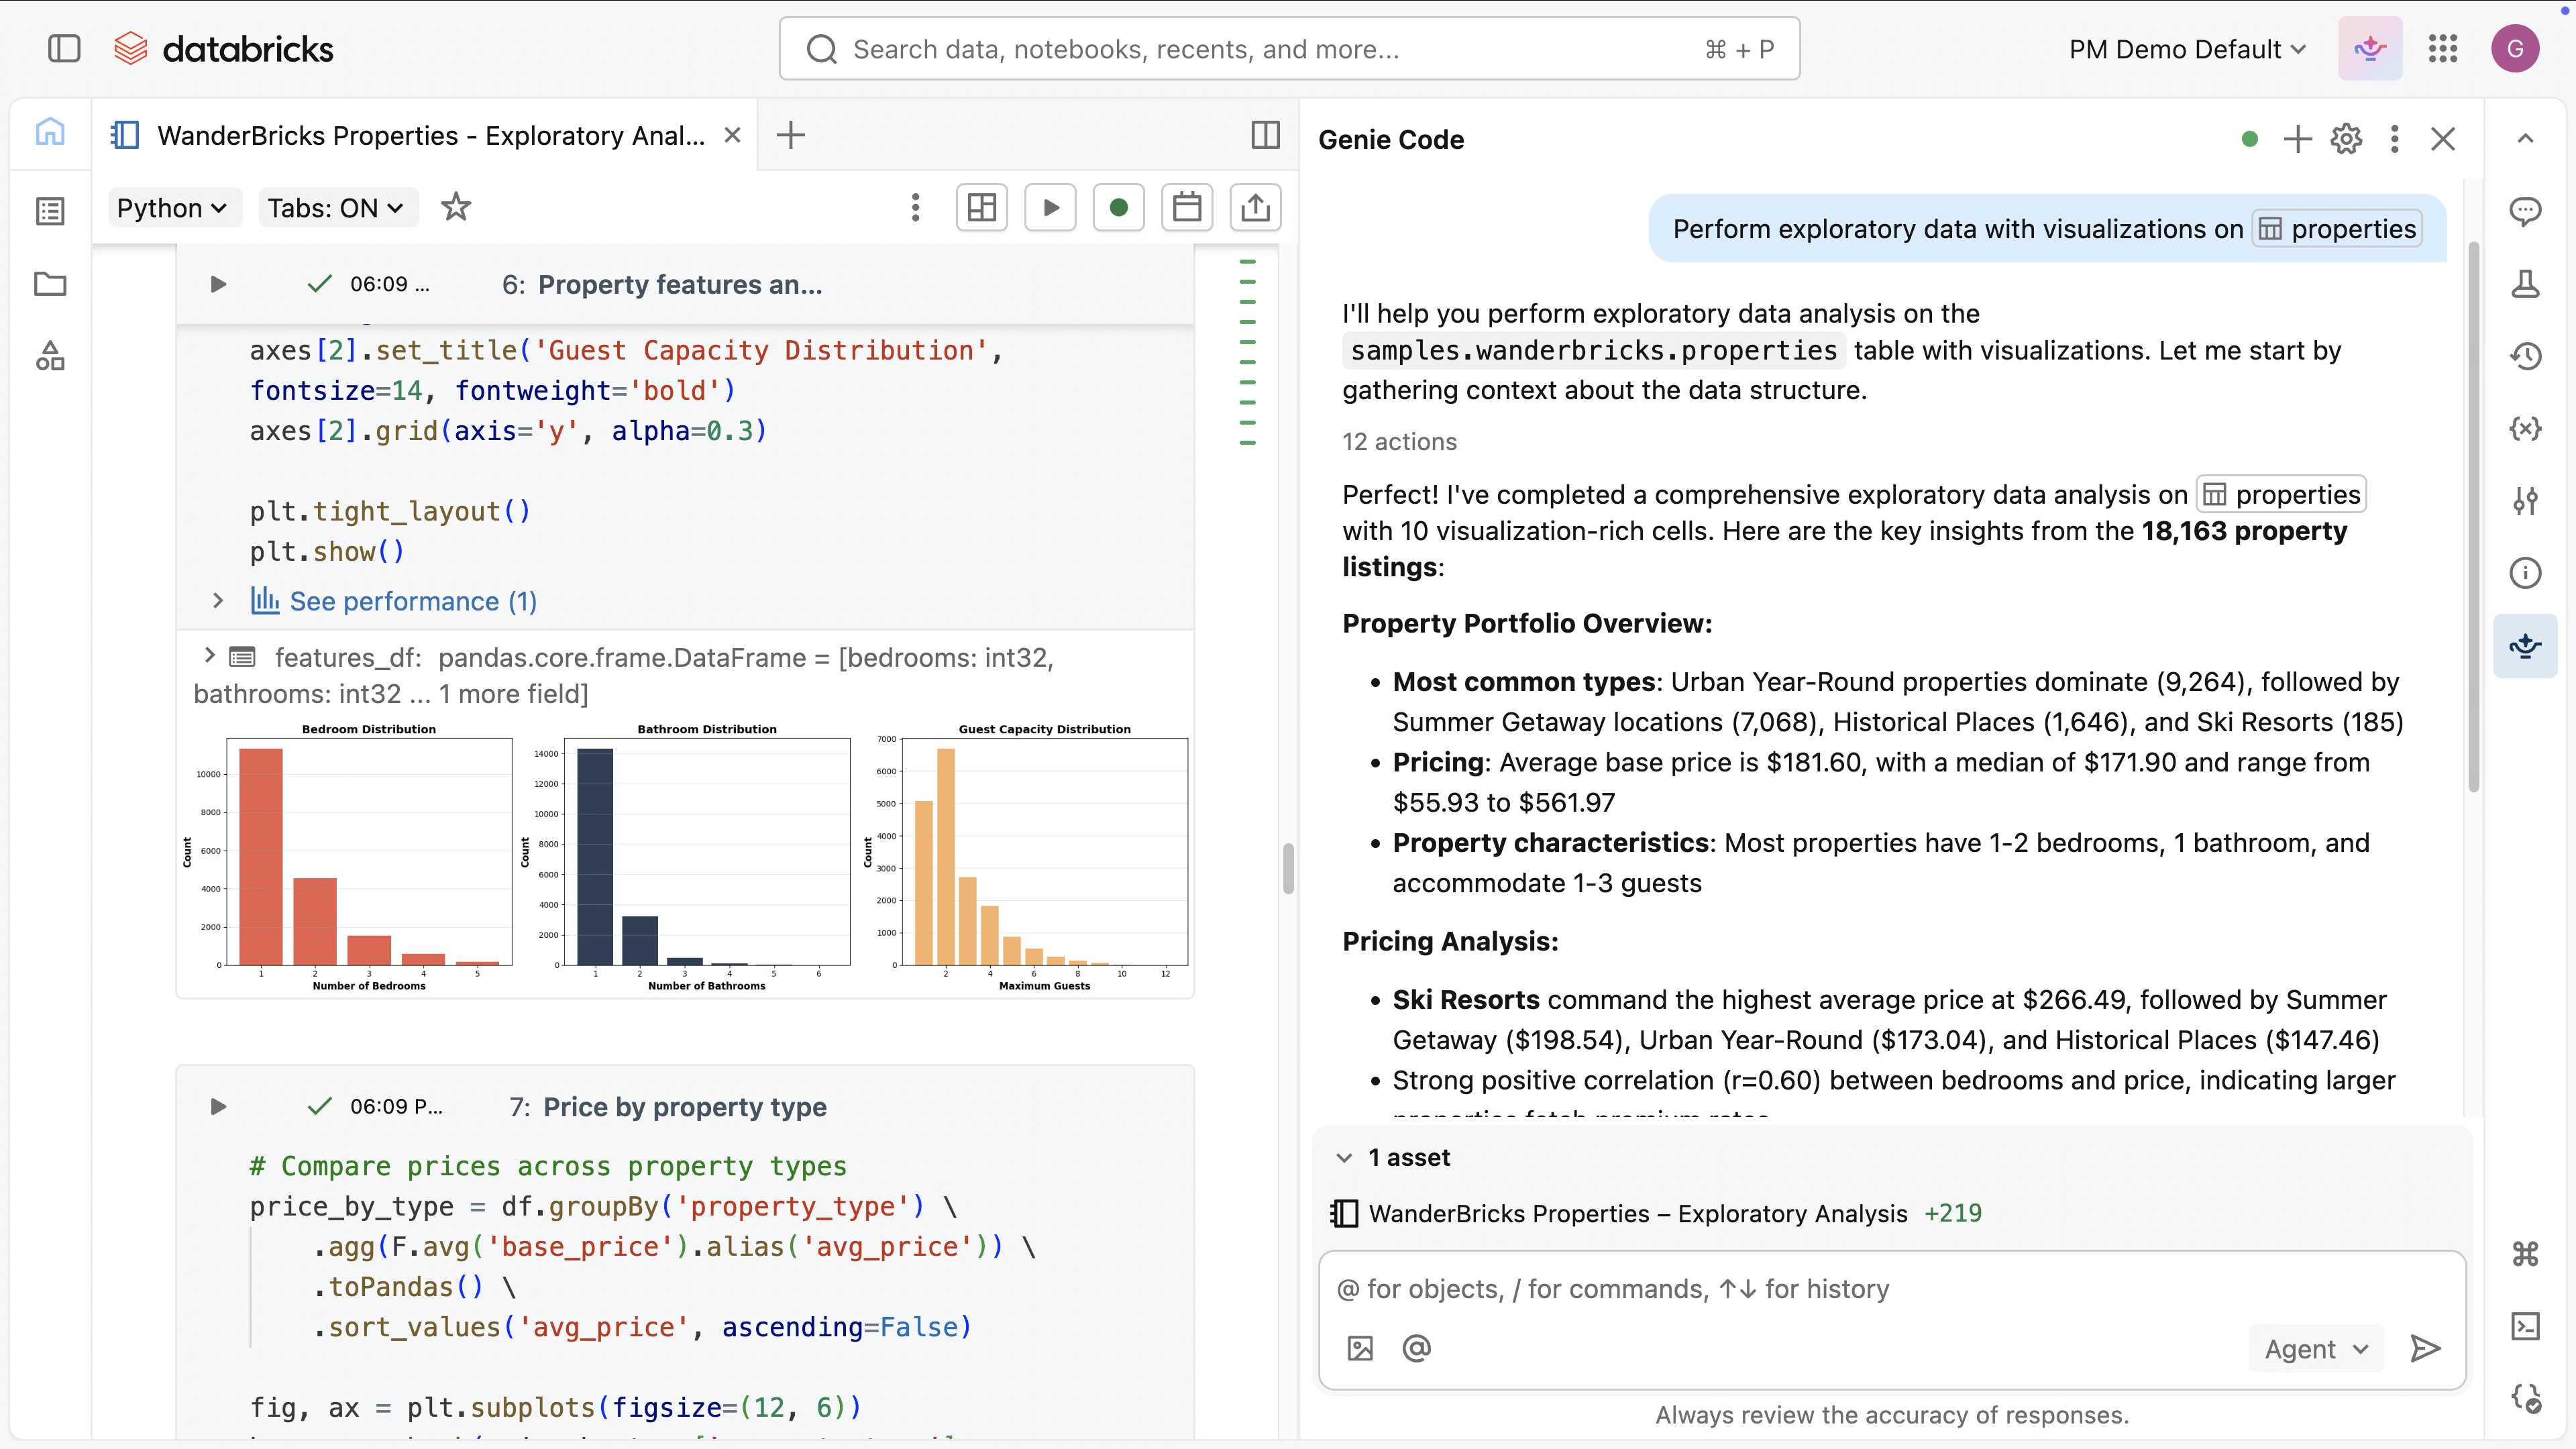Collapse the 1 asset section
Image resolution: width=2576 pixels, height=1449 pixels.
coord(1344,1157)
